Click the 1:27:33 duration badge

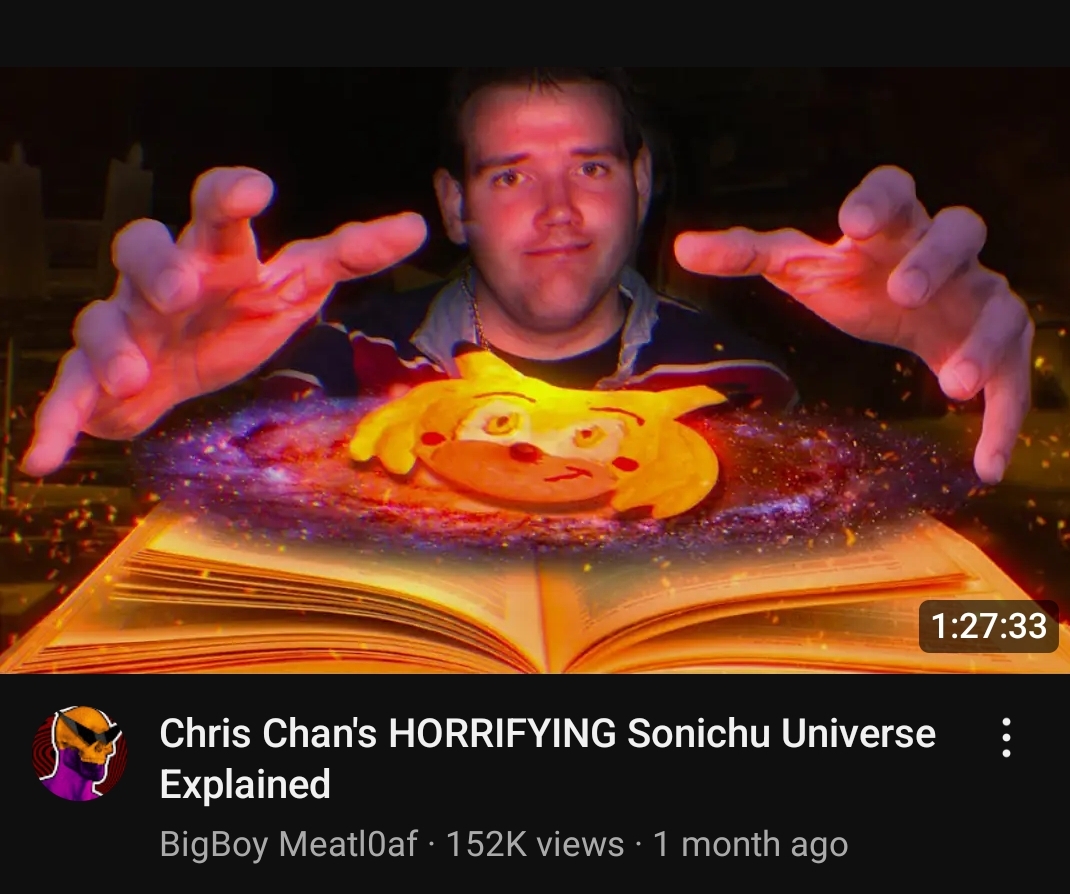coord(988,626)
